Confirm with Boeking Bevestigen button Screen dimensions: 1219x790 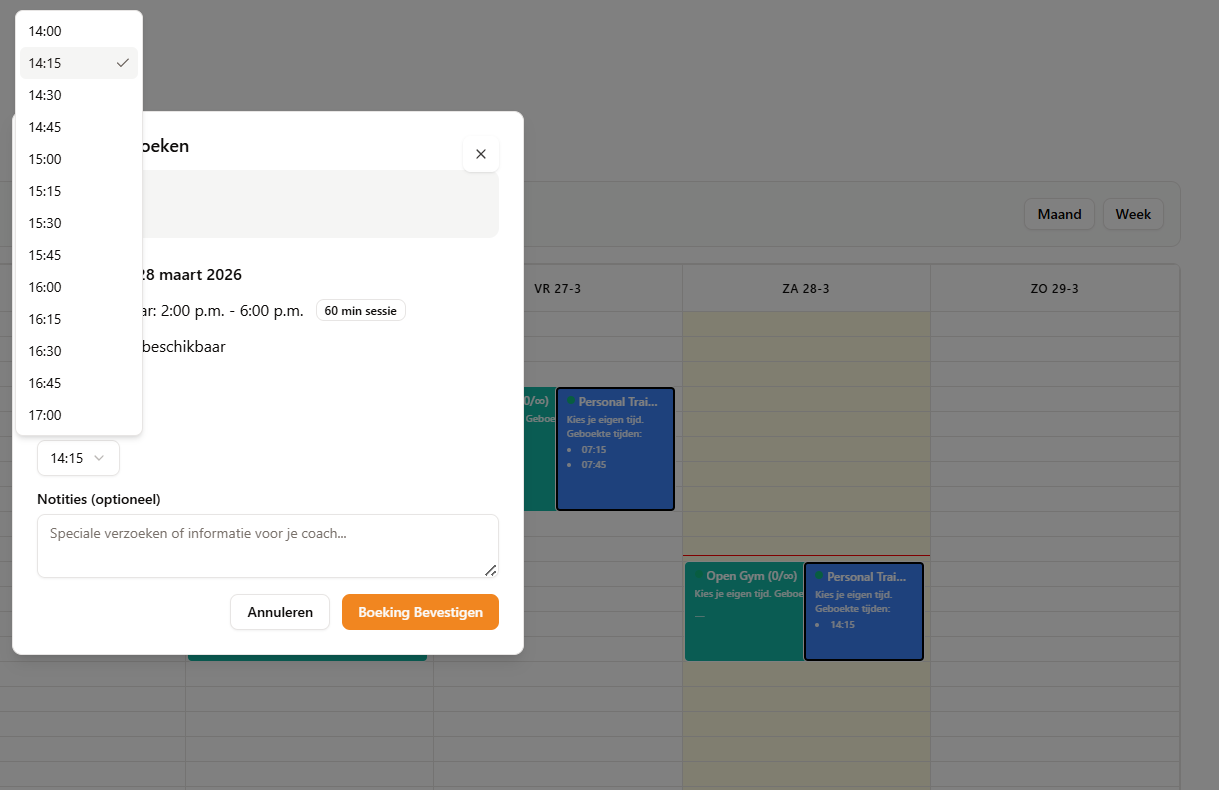pyautogui.click(x=420, y=612)
